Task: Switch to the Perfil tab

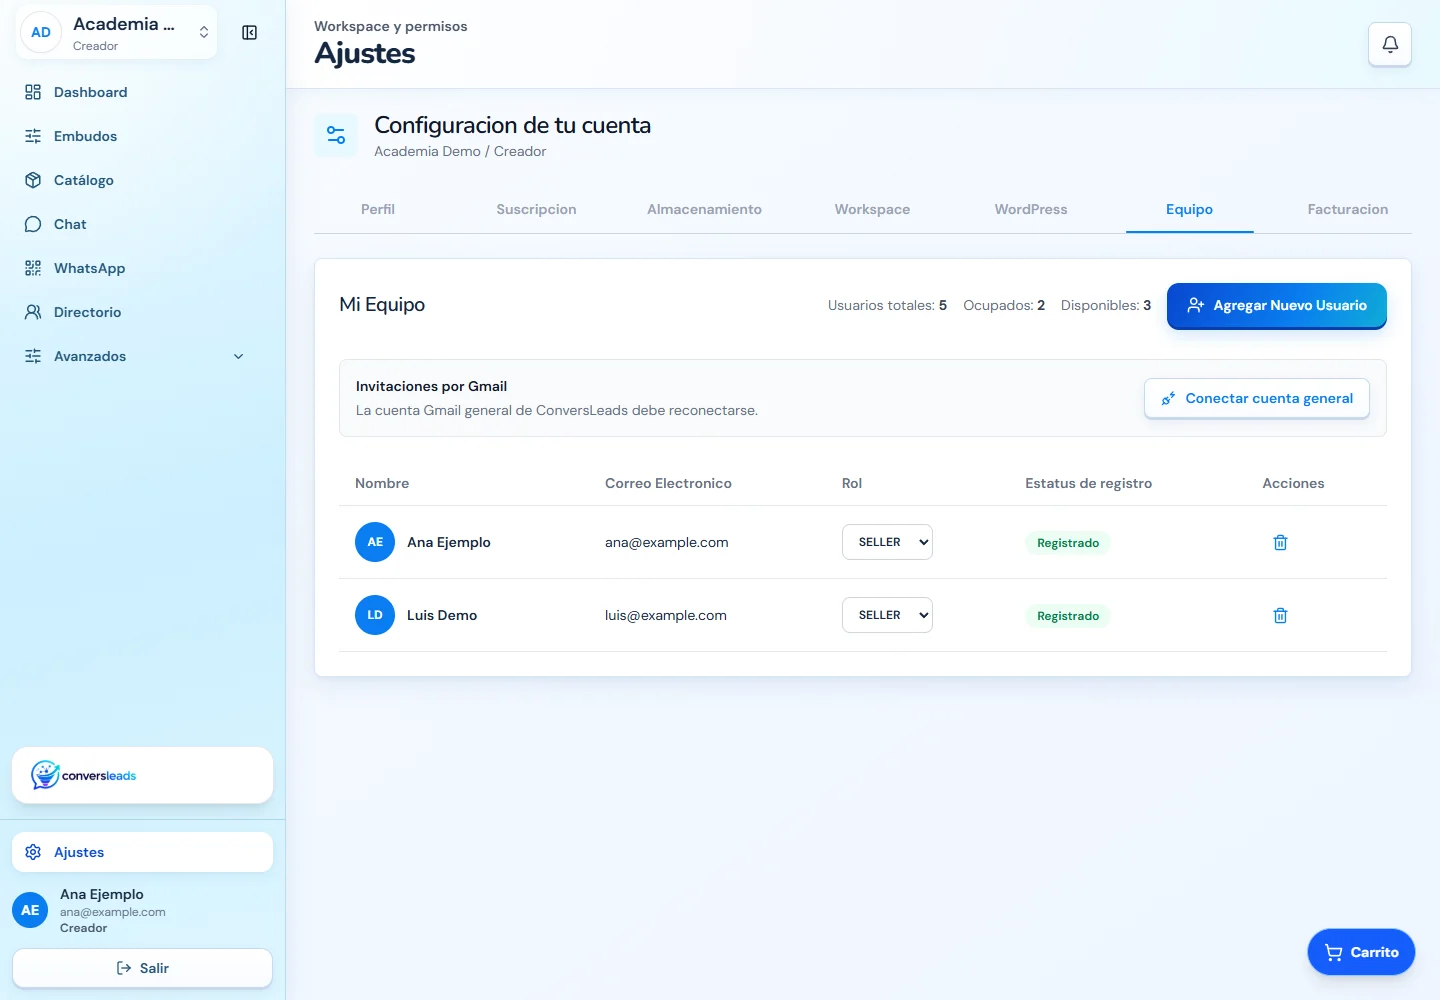Action: tap(378, 209)
